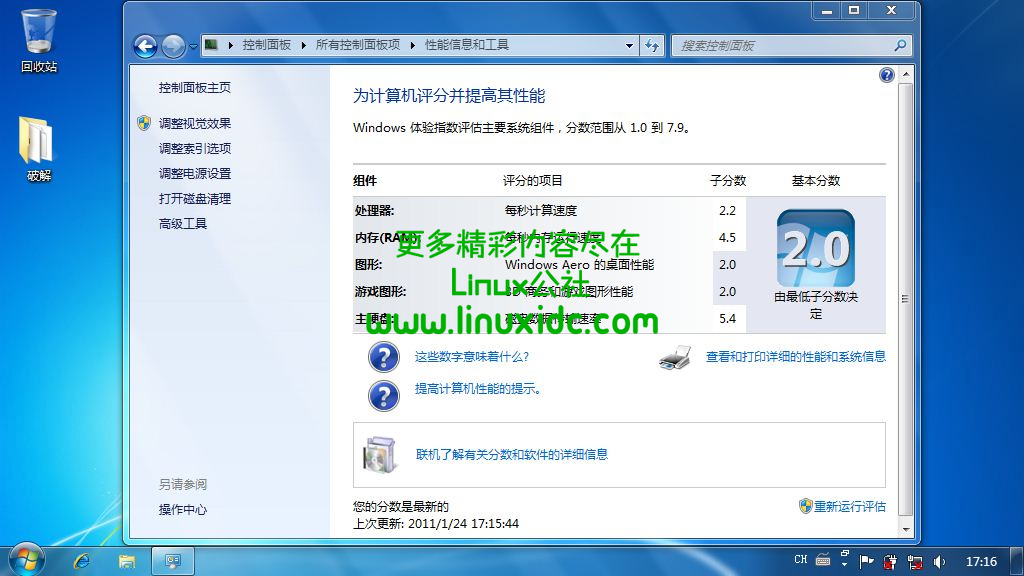Click the refresh icon in the address bar
This screenshot has height=576, width=1024.
(x=651, y=45)
